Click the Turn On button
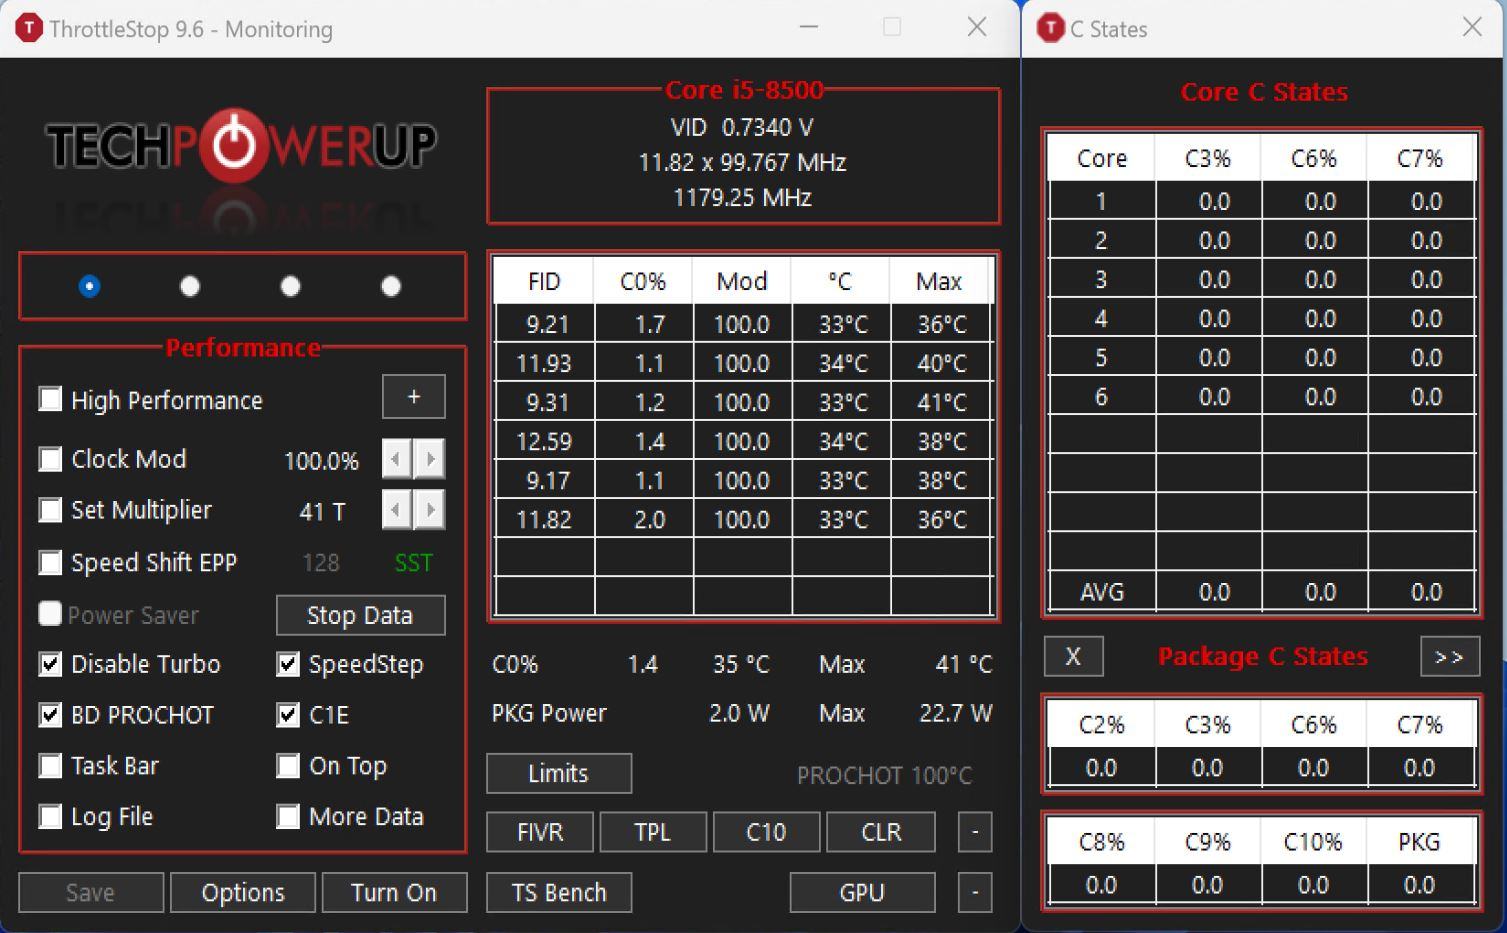 click(394, 892)
